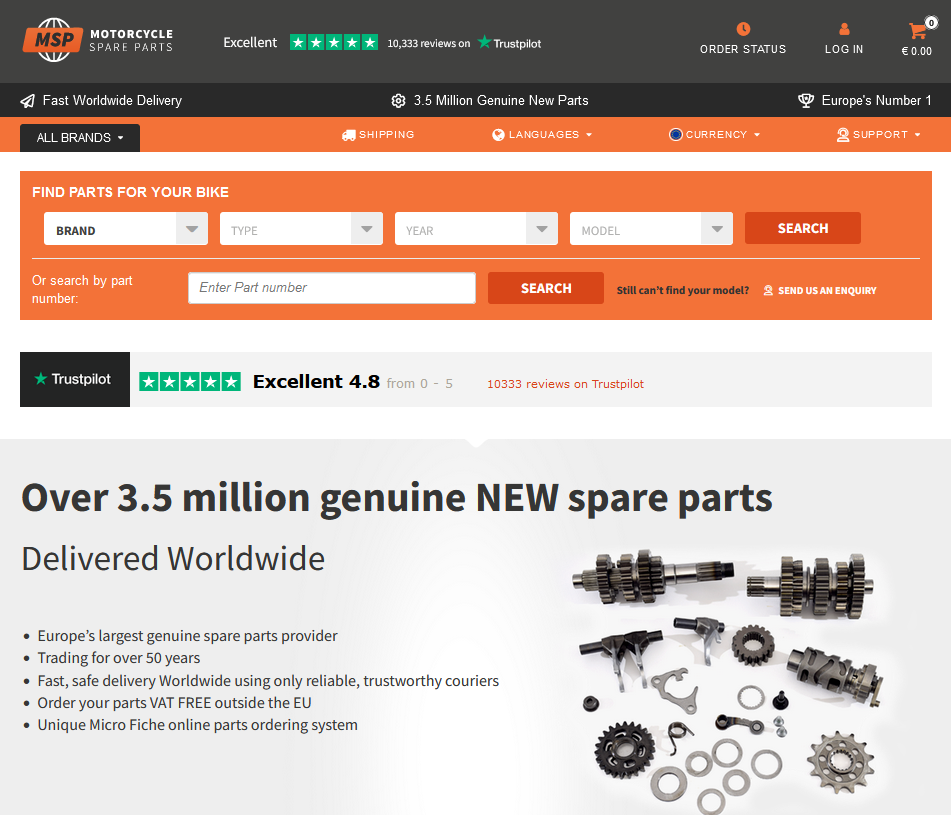Expand the TYPE dropdown
Viewport: 951px width, 815px height.
[x=301, y=229]
